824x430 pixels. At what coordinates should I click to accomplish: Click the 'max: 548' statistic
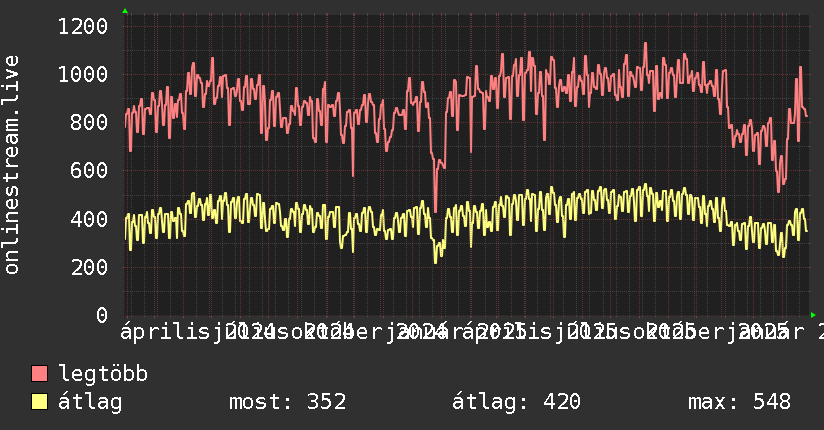coord(739,402)
